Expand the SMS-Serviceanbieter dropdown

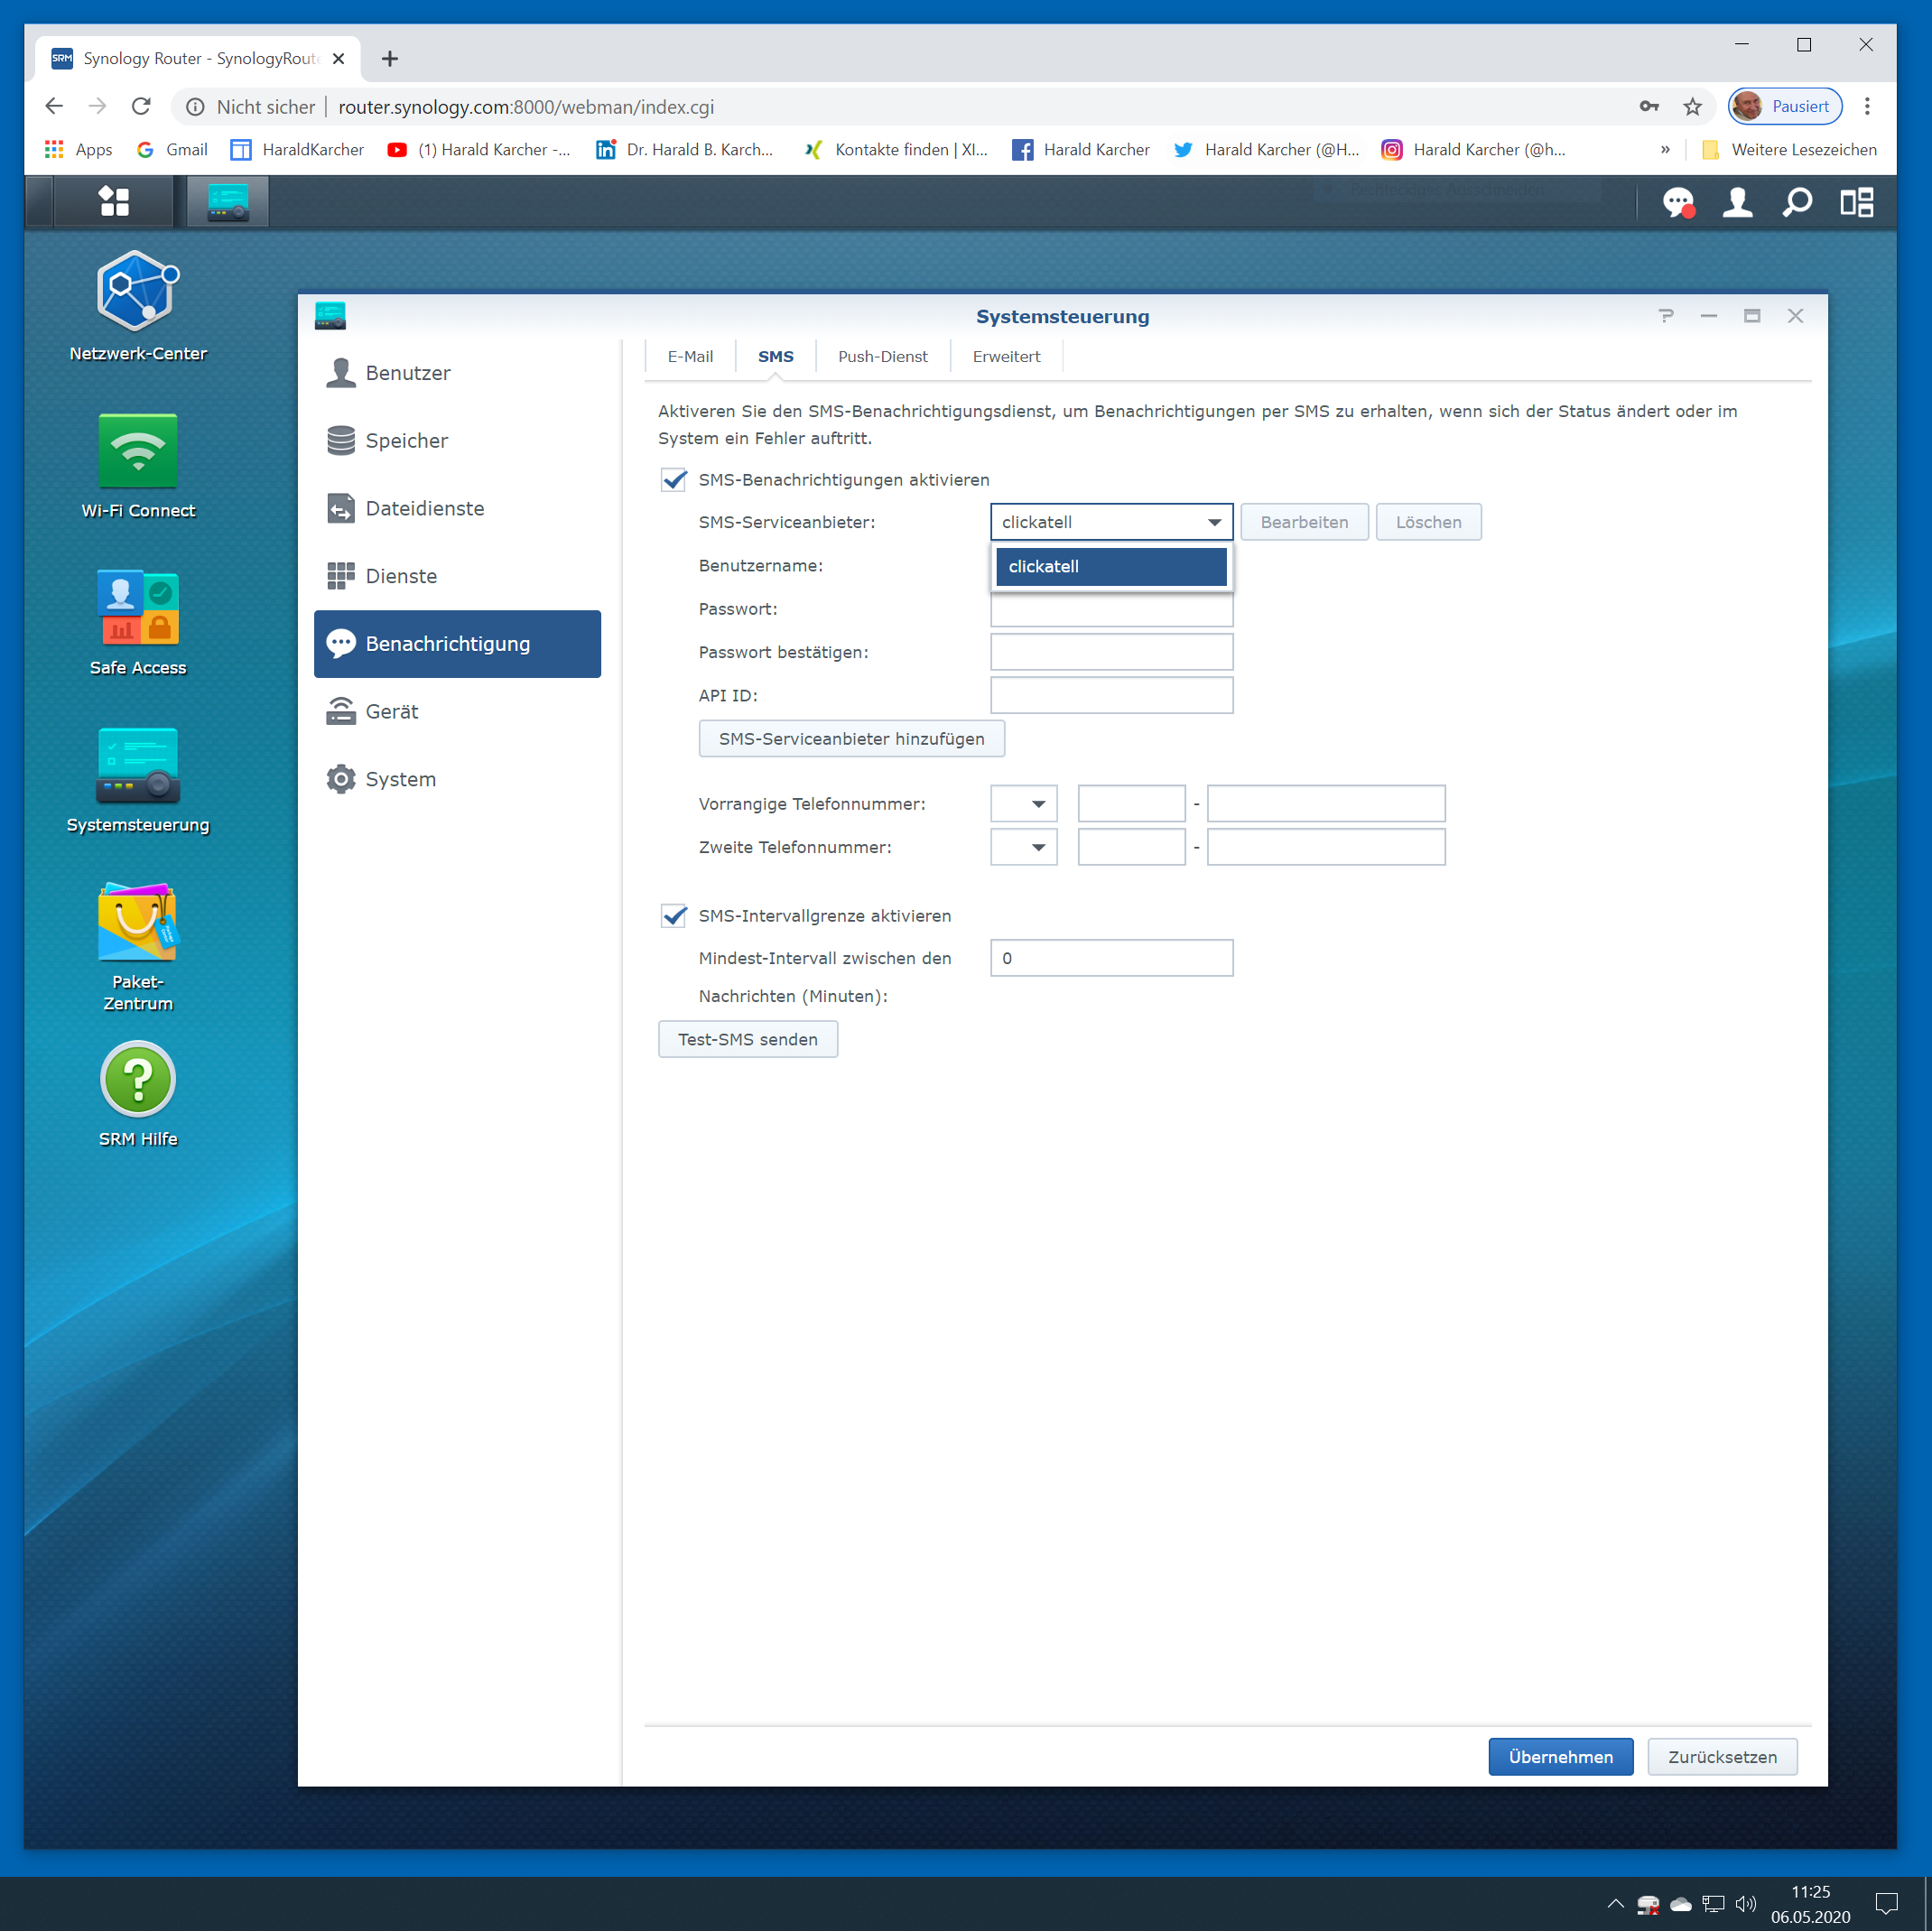1214,522
